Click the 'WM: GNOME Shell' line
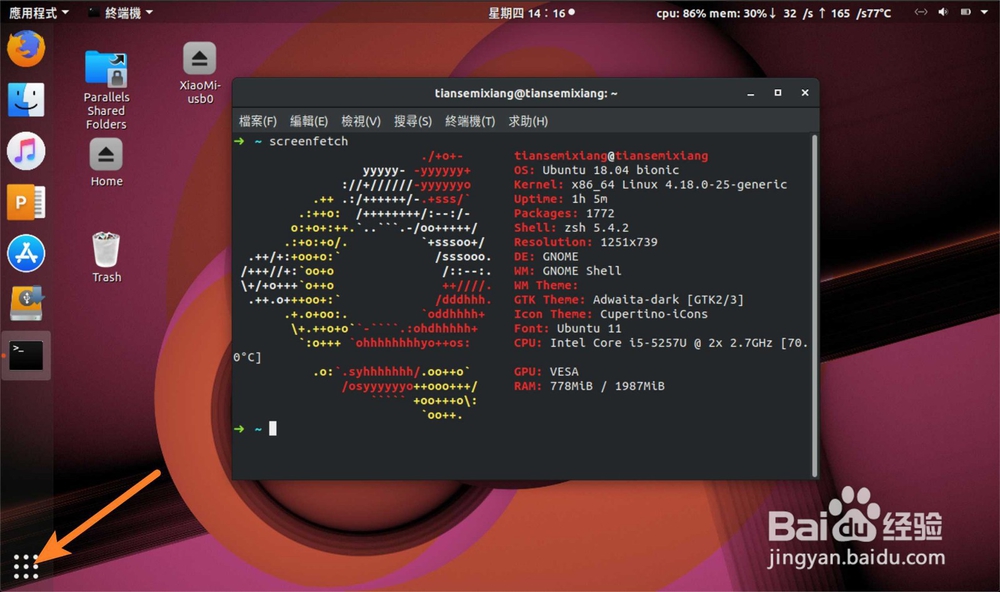The height and width of the screenshot is (592, 1000). [568, 271]
